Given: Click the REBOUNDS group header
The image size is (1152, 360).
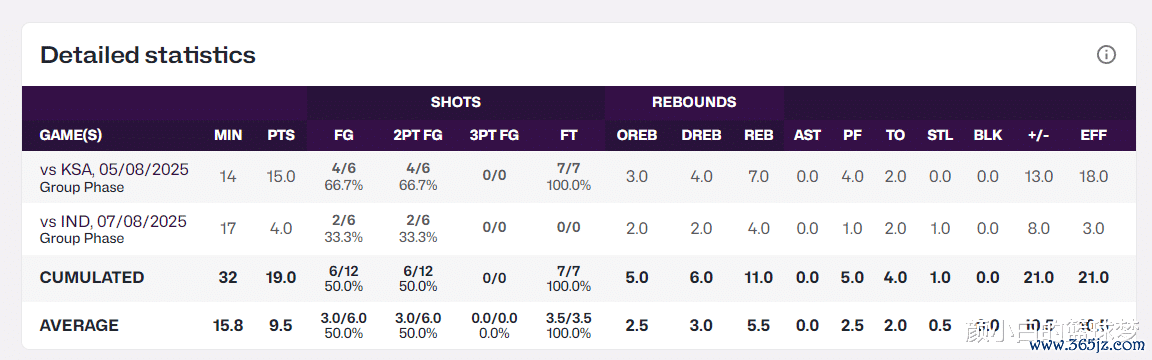Looking at the screenshot, I should point(694,102).
